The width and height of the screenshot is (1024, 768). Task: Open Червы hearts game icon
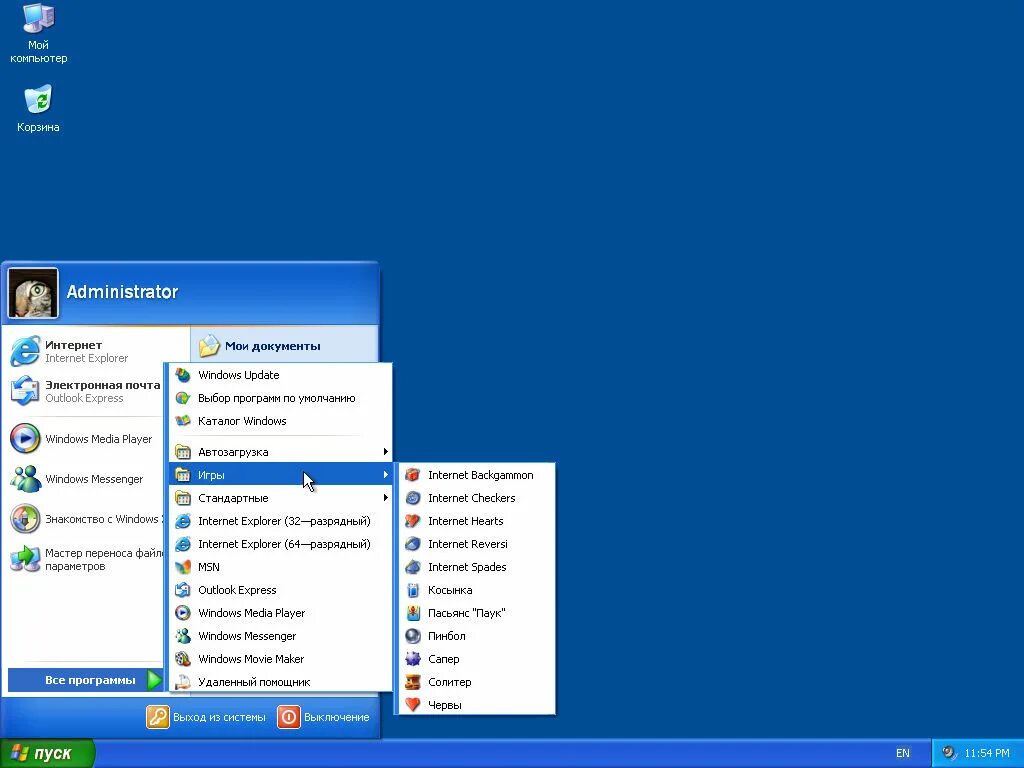(x=413, y=705)
